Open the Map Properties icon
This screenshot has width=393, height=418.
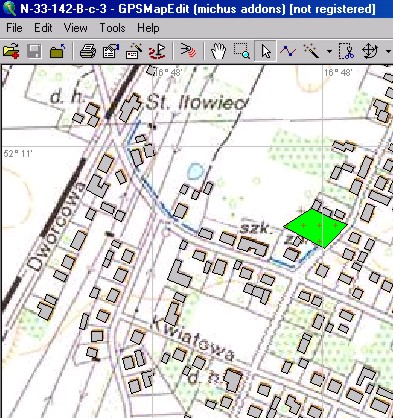[111, 51]
